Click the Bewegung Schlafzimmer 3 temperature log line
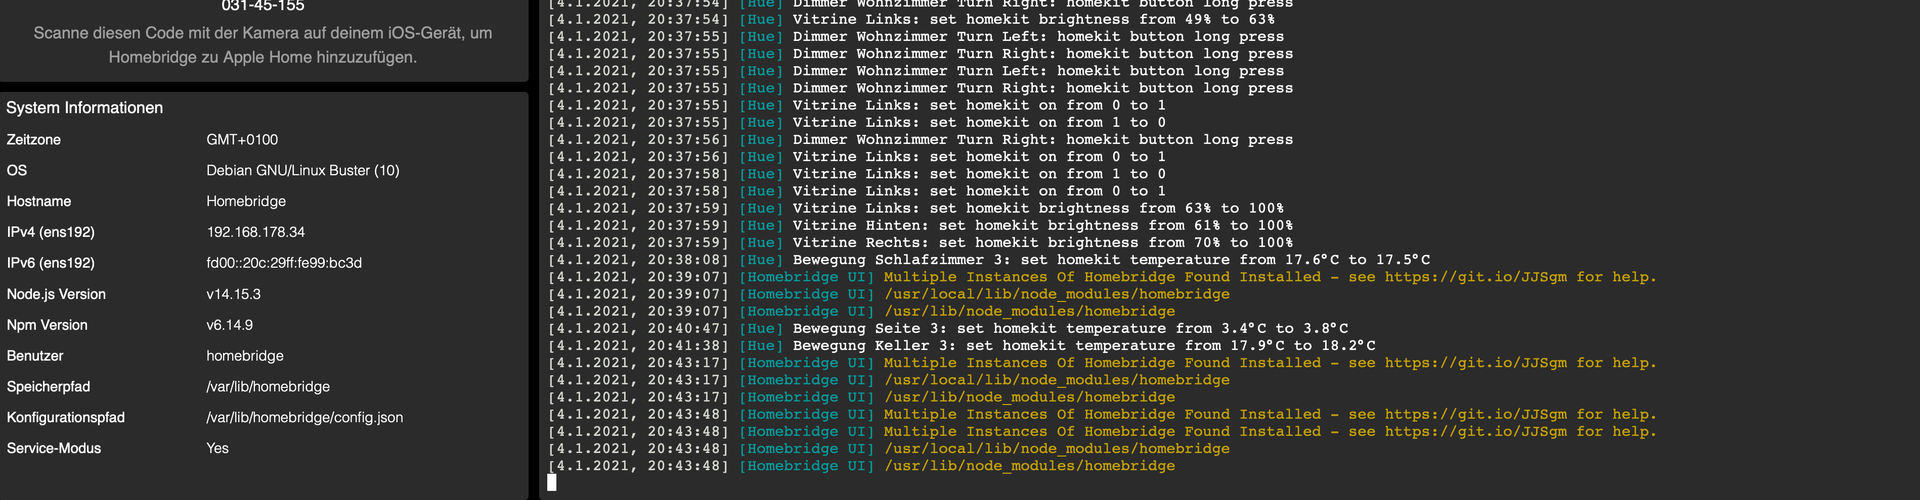1920x500 pixels. pyautogui.click(x=1110, y=260)
